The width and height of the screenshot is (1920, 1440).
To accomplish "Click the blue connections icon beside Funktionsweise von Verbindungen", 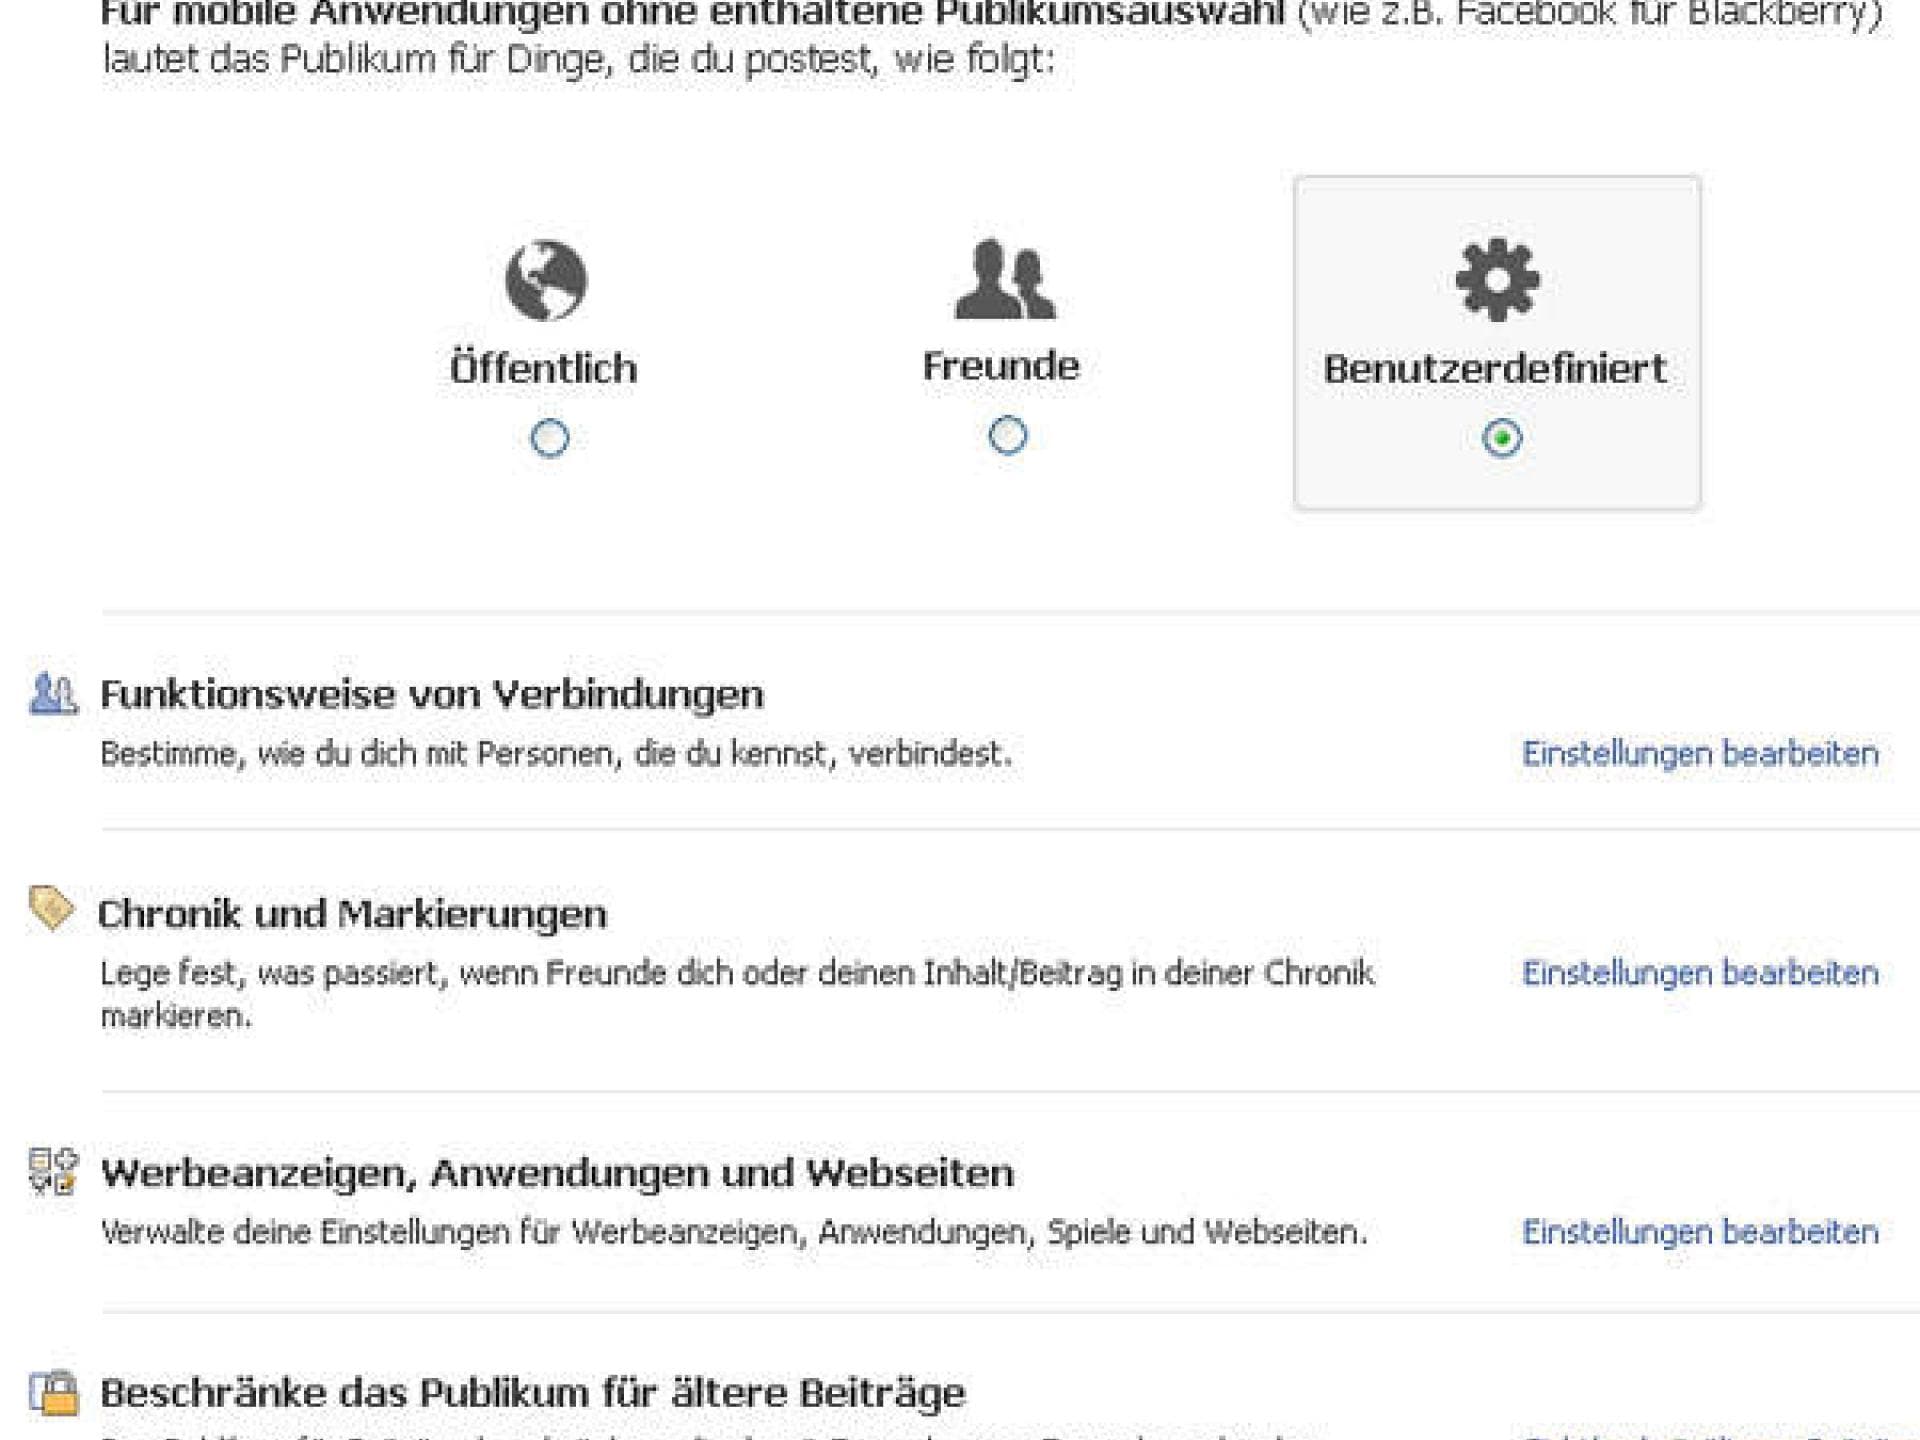I will (x=55, y=692).
